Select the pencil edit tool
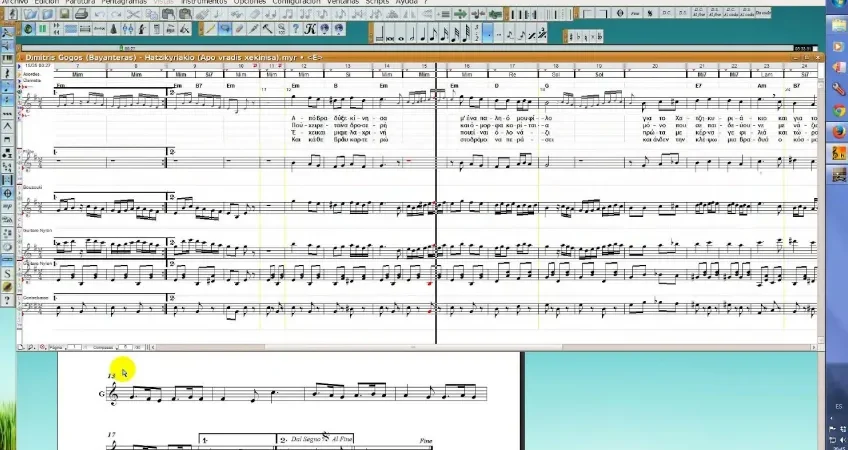 210,28
